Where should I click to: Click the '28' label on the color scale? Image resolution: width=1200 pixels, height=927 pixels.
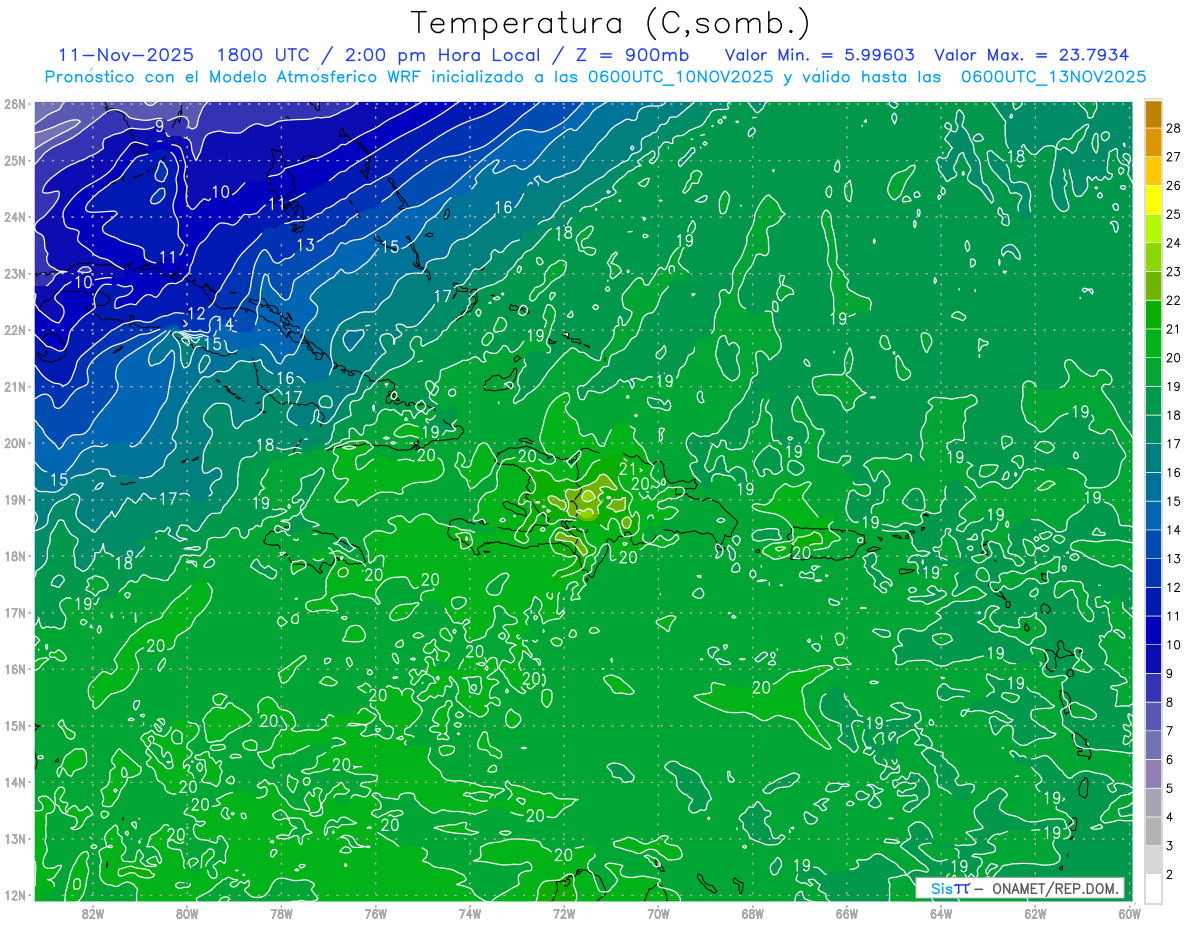(1173, 128)
